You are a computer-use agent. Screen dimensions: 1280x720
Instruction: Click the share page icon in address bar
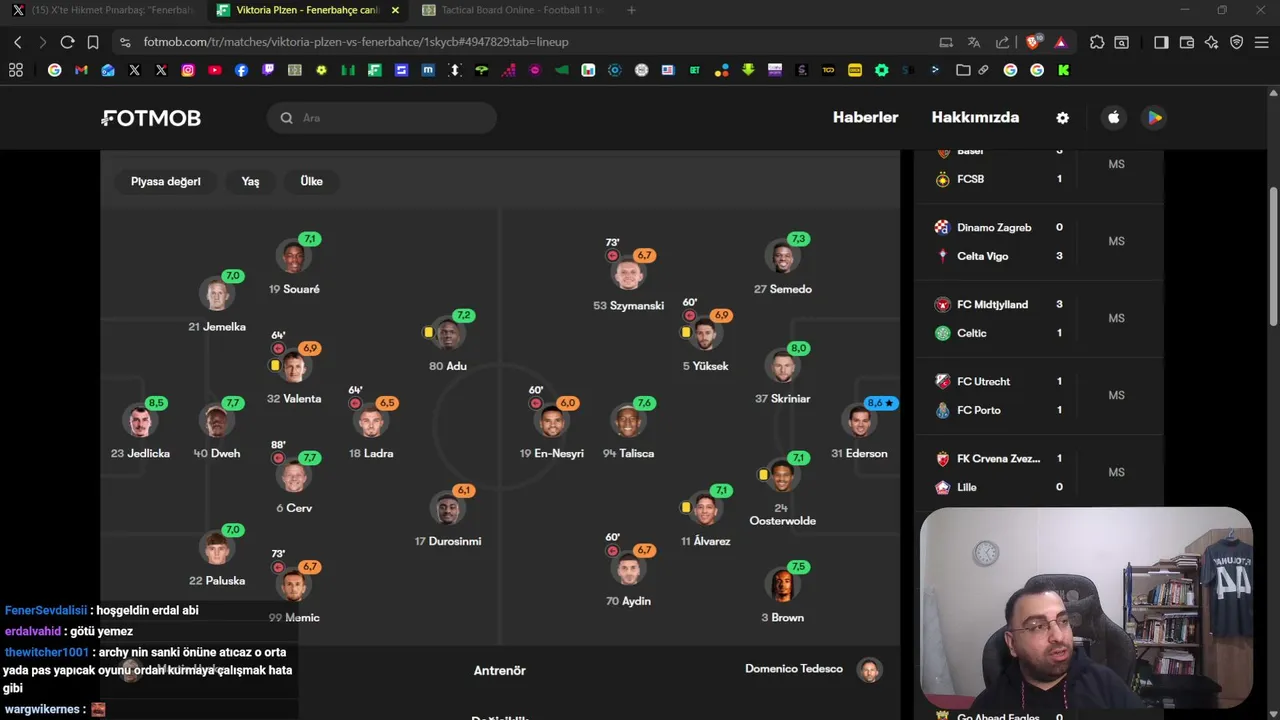click(1002, 42)
